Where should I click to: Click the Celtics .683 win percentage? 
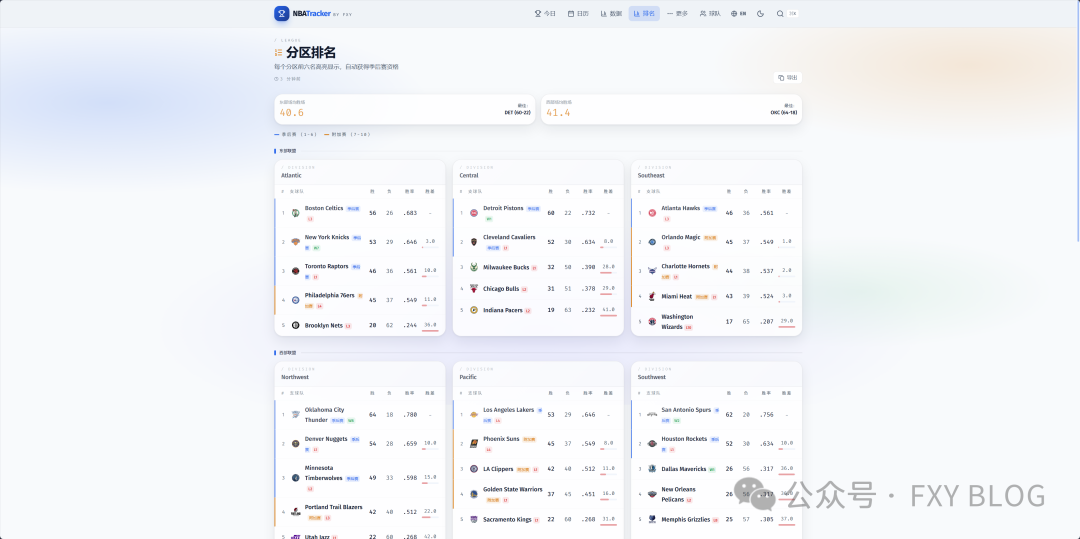click(410, 213)
